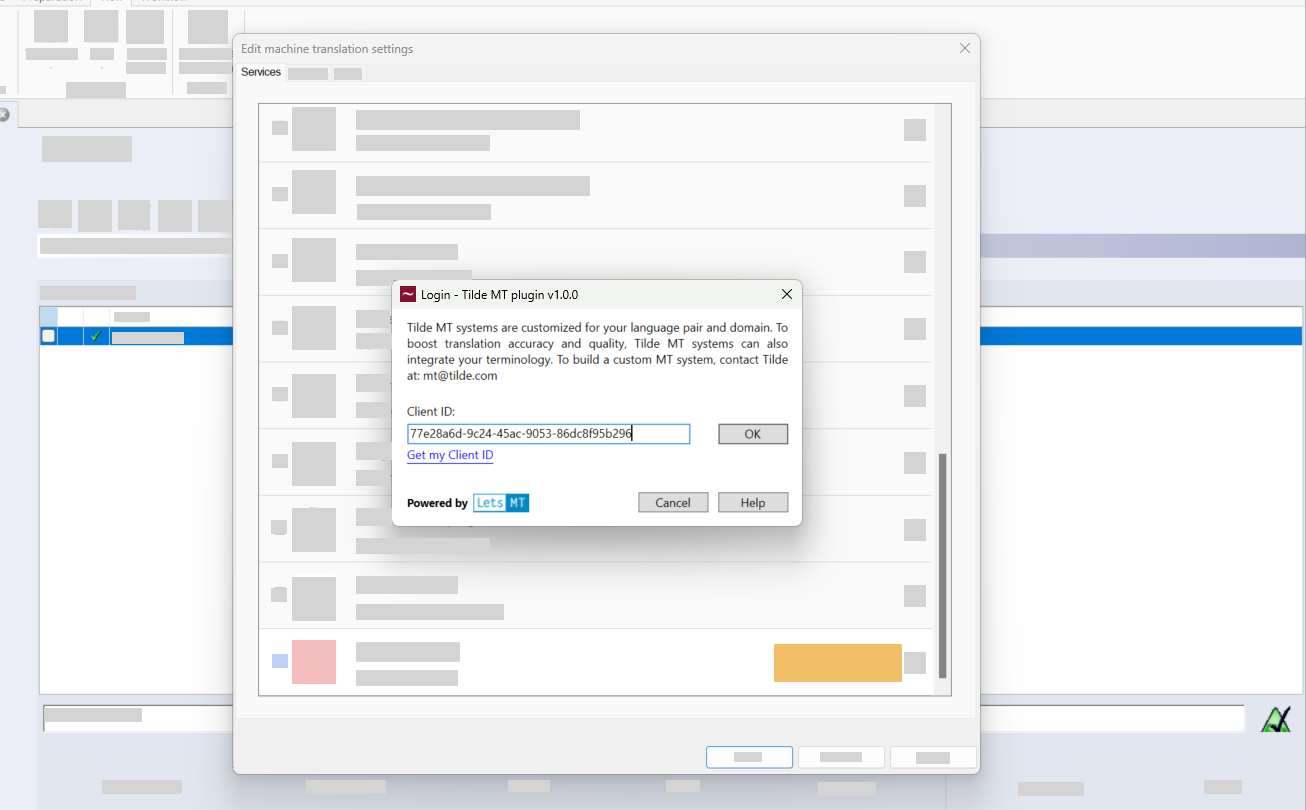Viewport: 1306px width, 810px height.
Task: Click the orange button in the last service row
Action: (838, 663)
